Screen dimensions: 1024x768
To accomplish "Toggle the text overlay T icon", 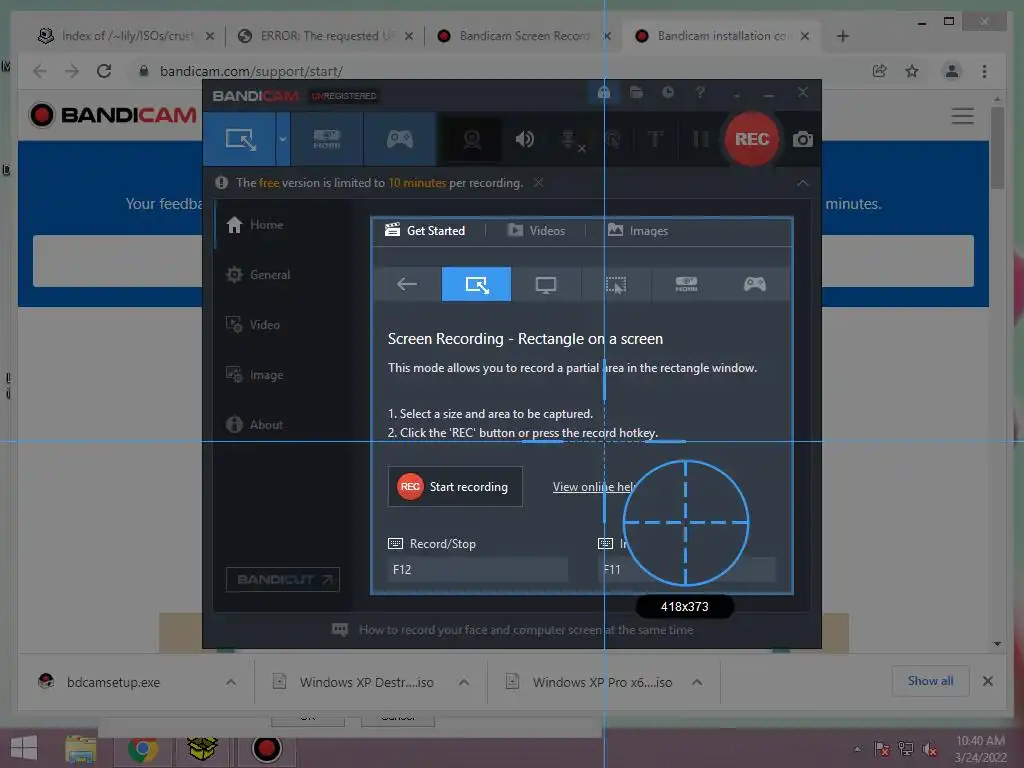I will (655, 139).
